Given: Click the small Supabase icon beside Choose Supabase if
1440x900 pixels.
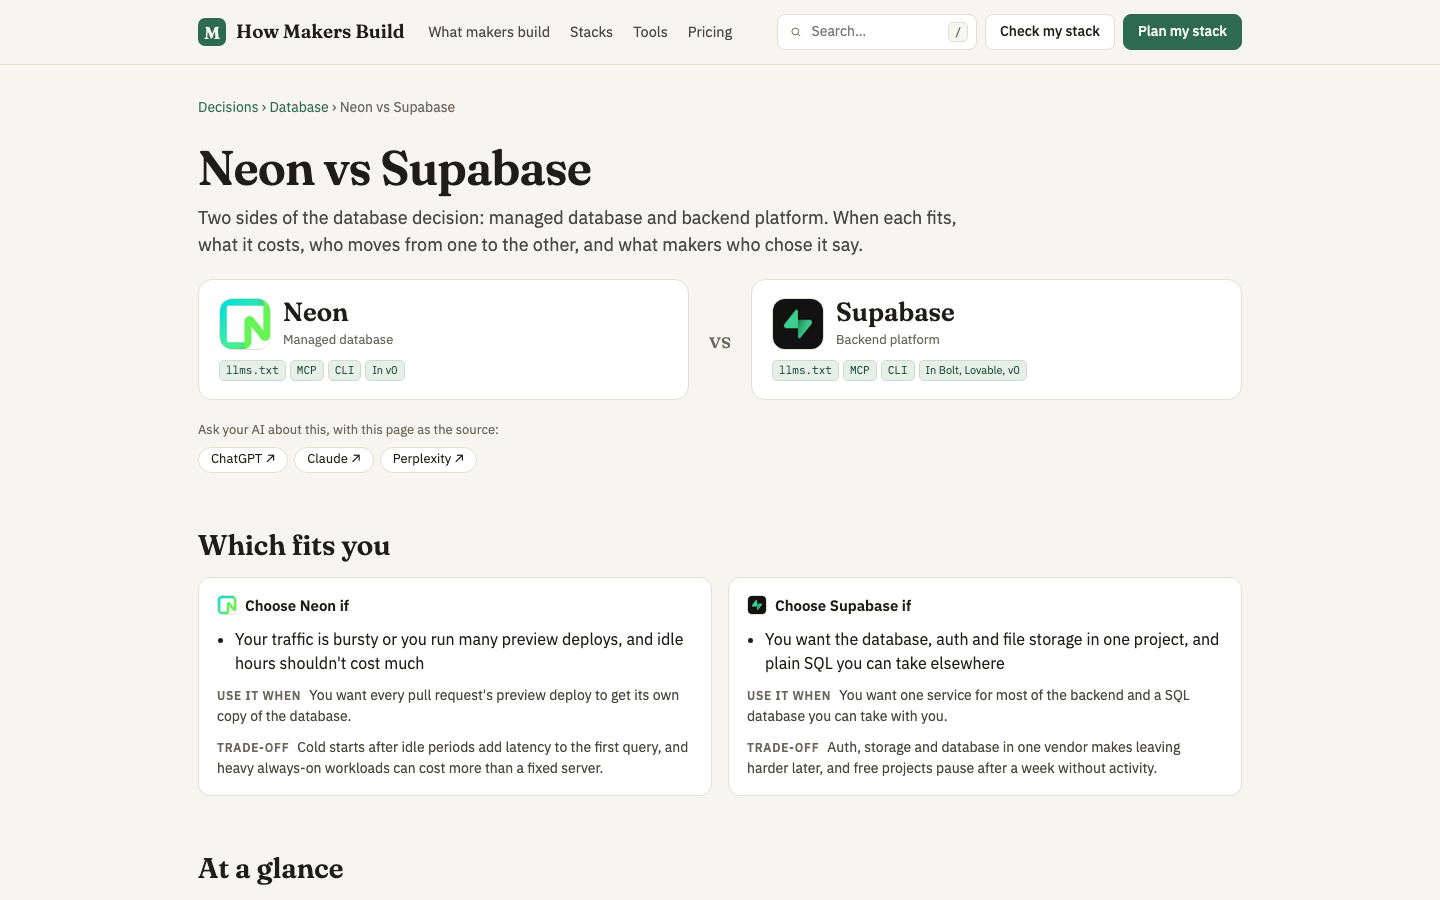Looking at the screenshot, I should (757, 605).
